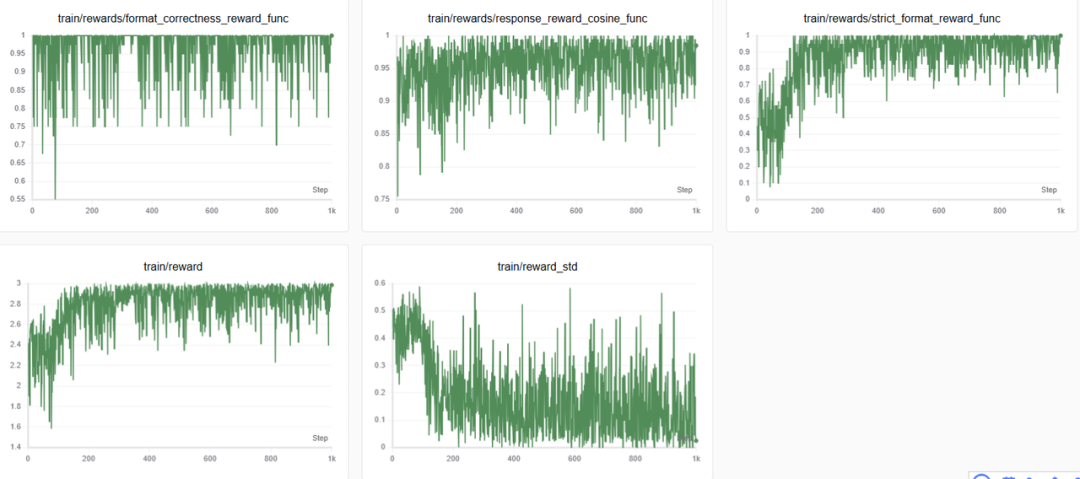1080x479 pixels.
Task: Click the format_correctness_reward_func chart title
Action: click(173, 19)
